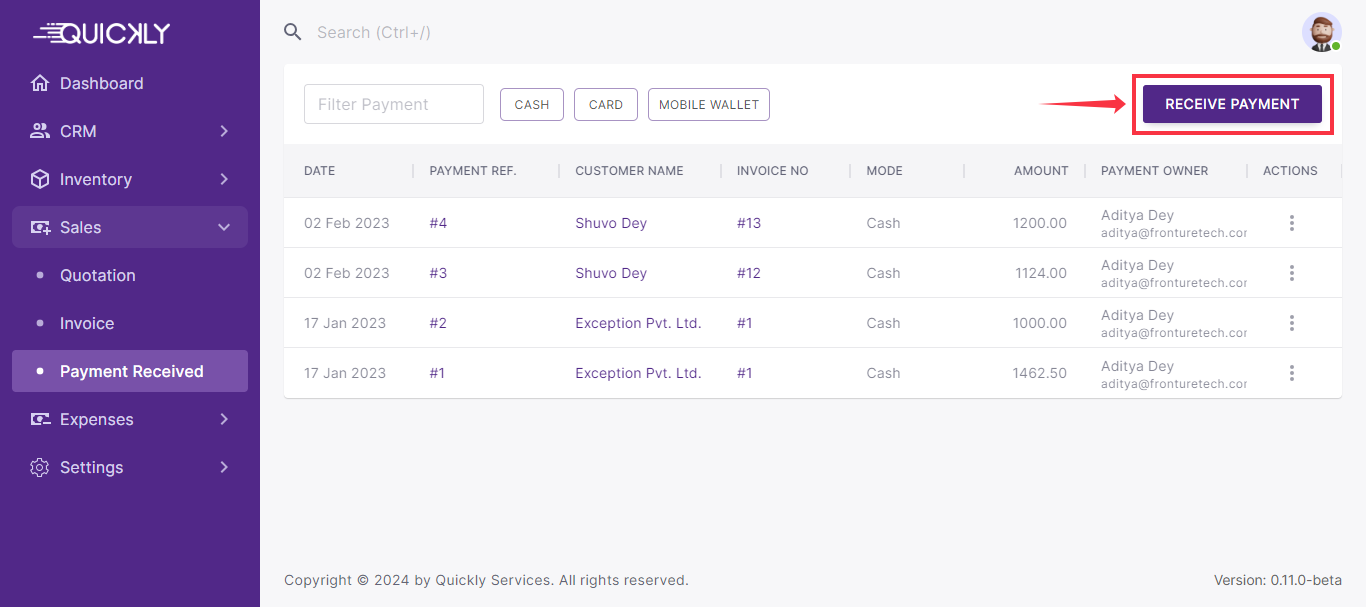Toggle the MOBILE WALLET filter

point(708,104)
